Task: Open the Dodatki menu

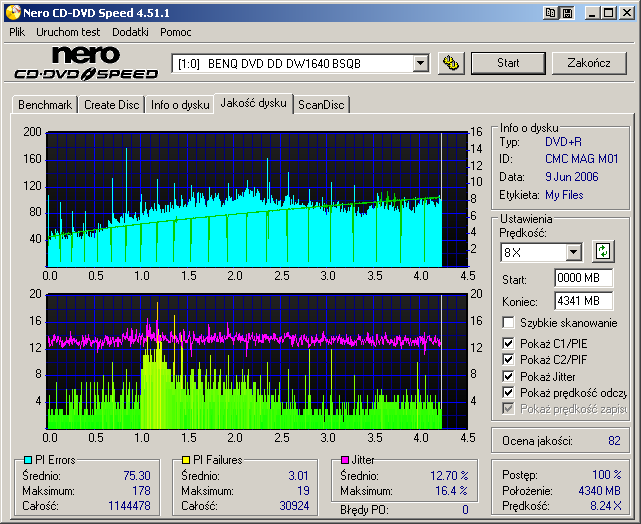Action: pos(130,32)
